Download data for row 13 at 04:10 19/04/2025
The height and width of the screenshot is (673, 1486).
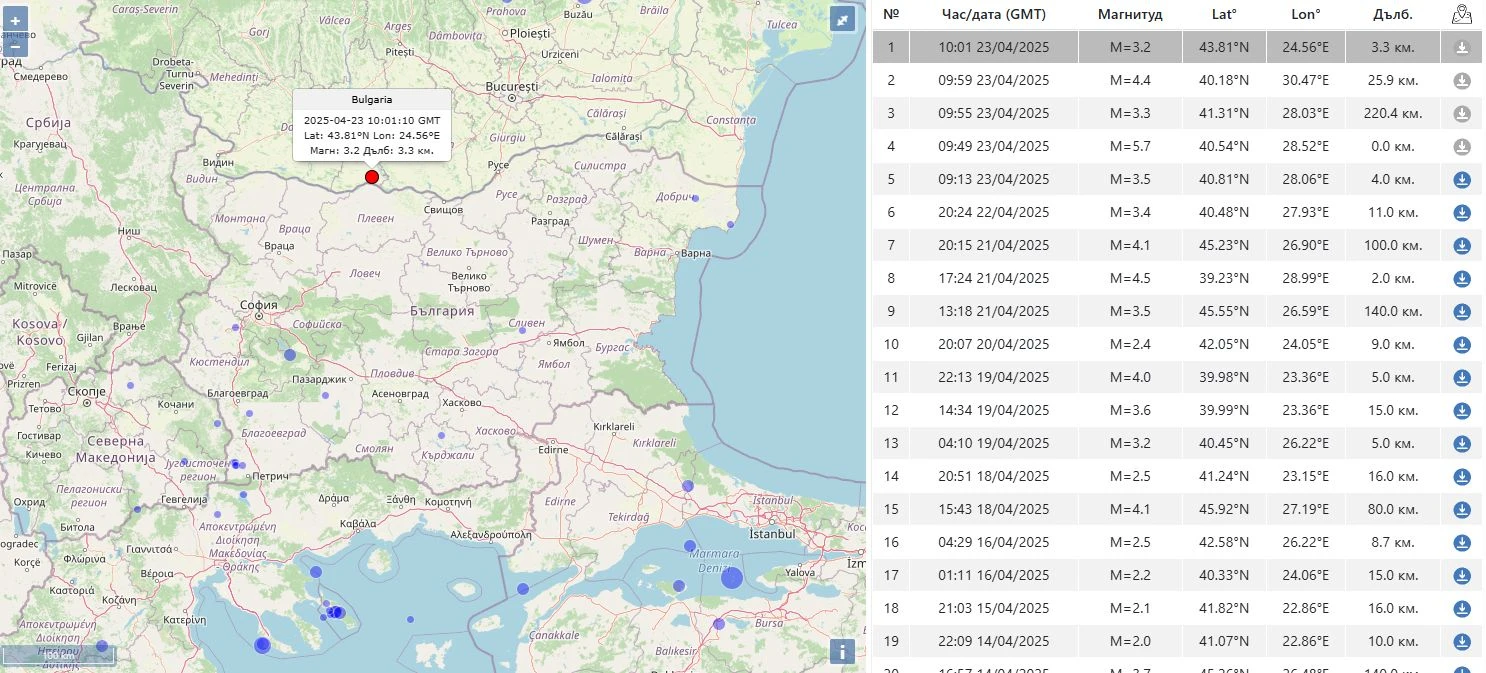(1462, 444)
